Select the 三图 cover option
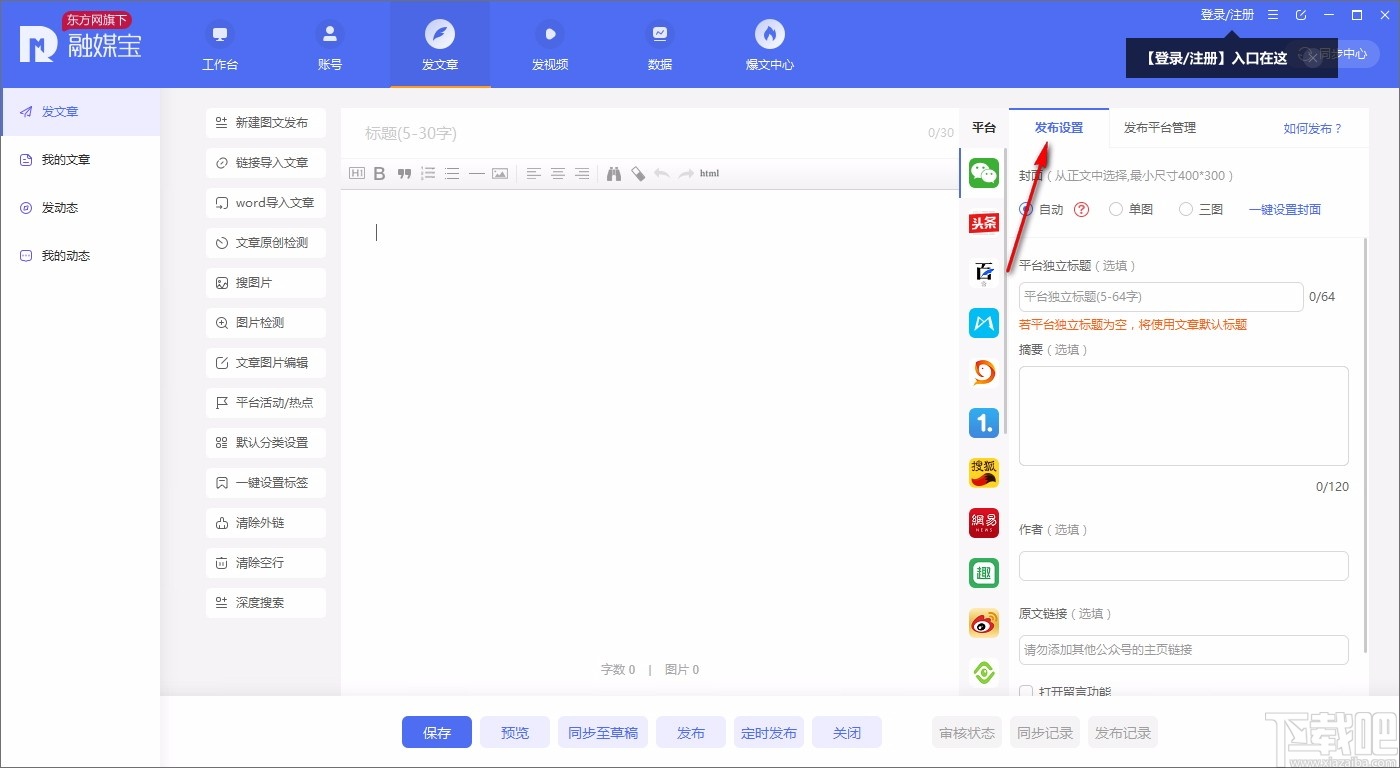Image resolution: width=1400 pixels, height=768 pixels. click(x=1185, y=209)
